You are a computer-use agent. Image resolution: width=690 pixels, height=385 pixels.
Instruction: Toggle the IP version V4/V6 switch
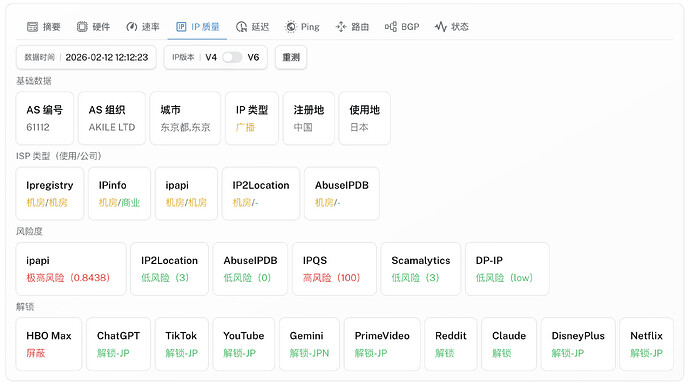tap(232, 57)
